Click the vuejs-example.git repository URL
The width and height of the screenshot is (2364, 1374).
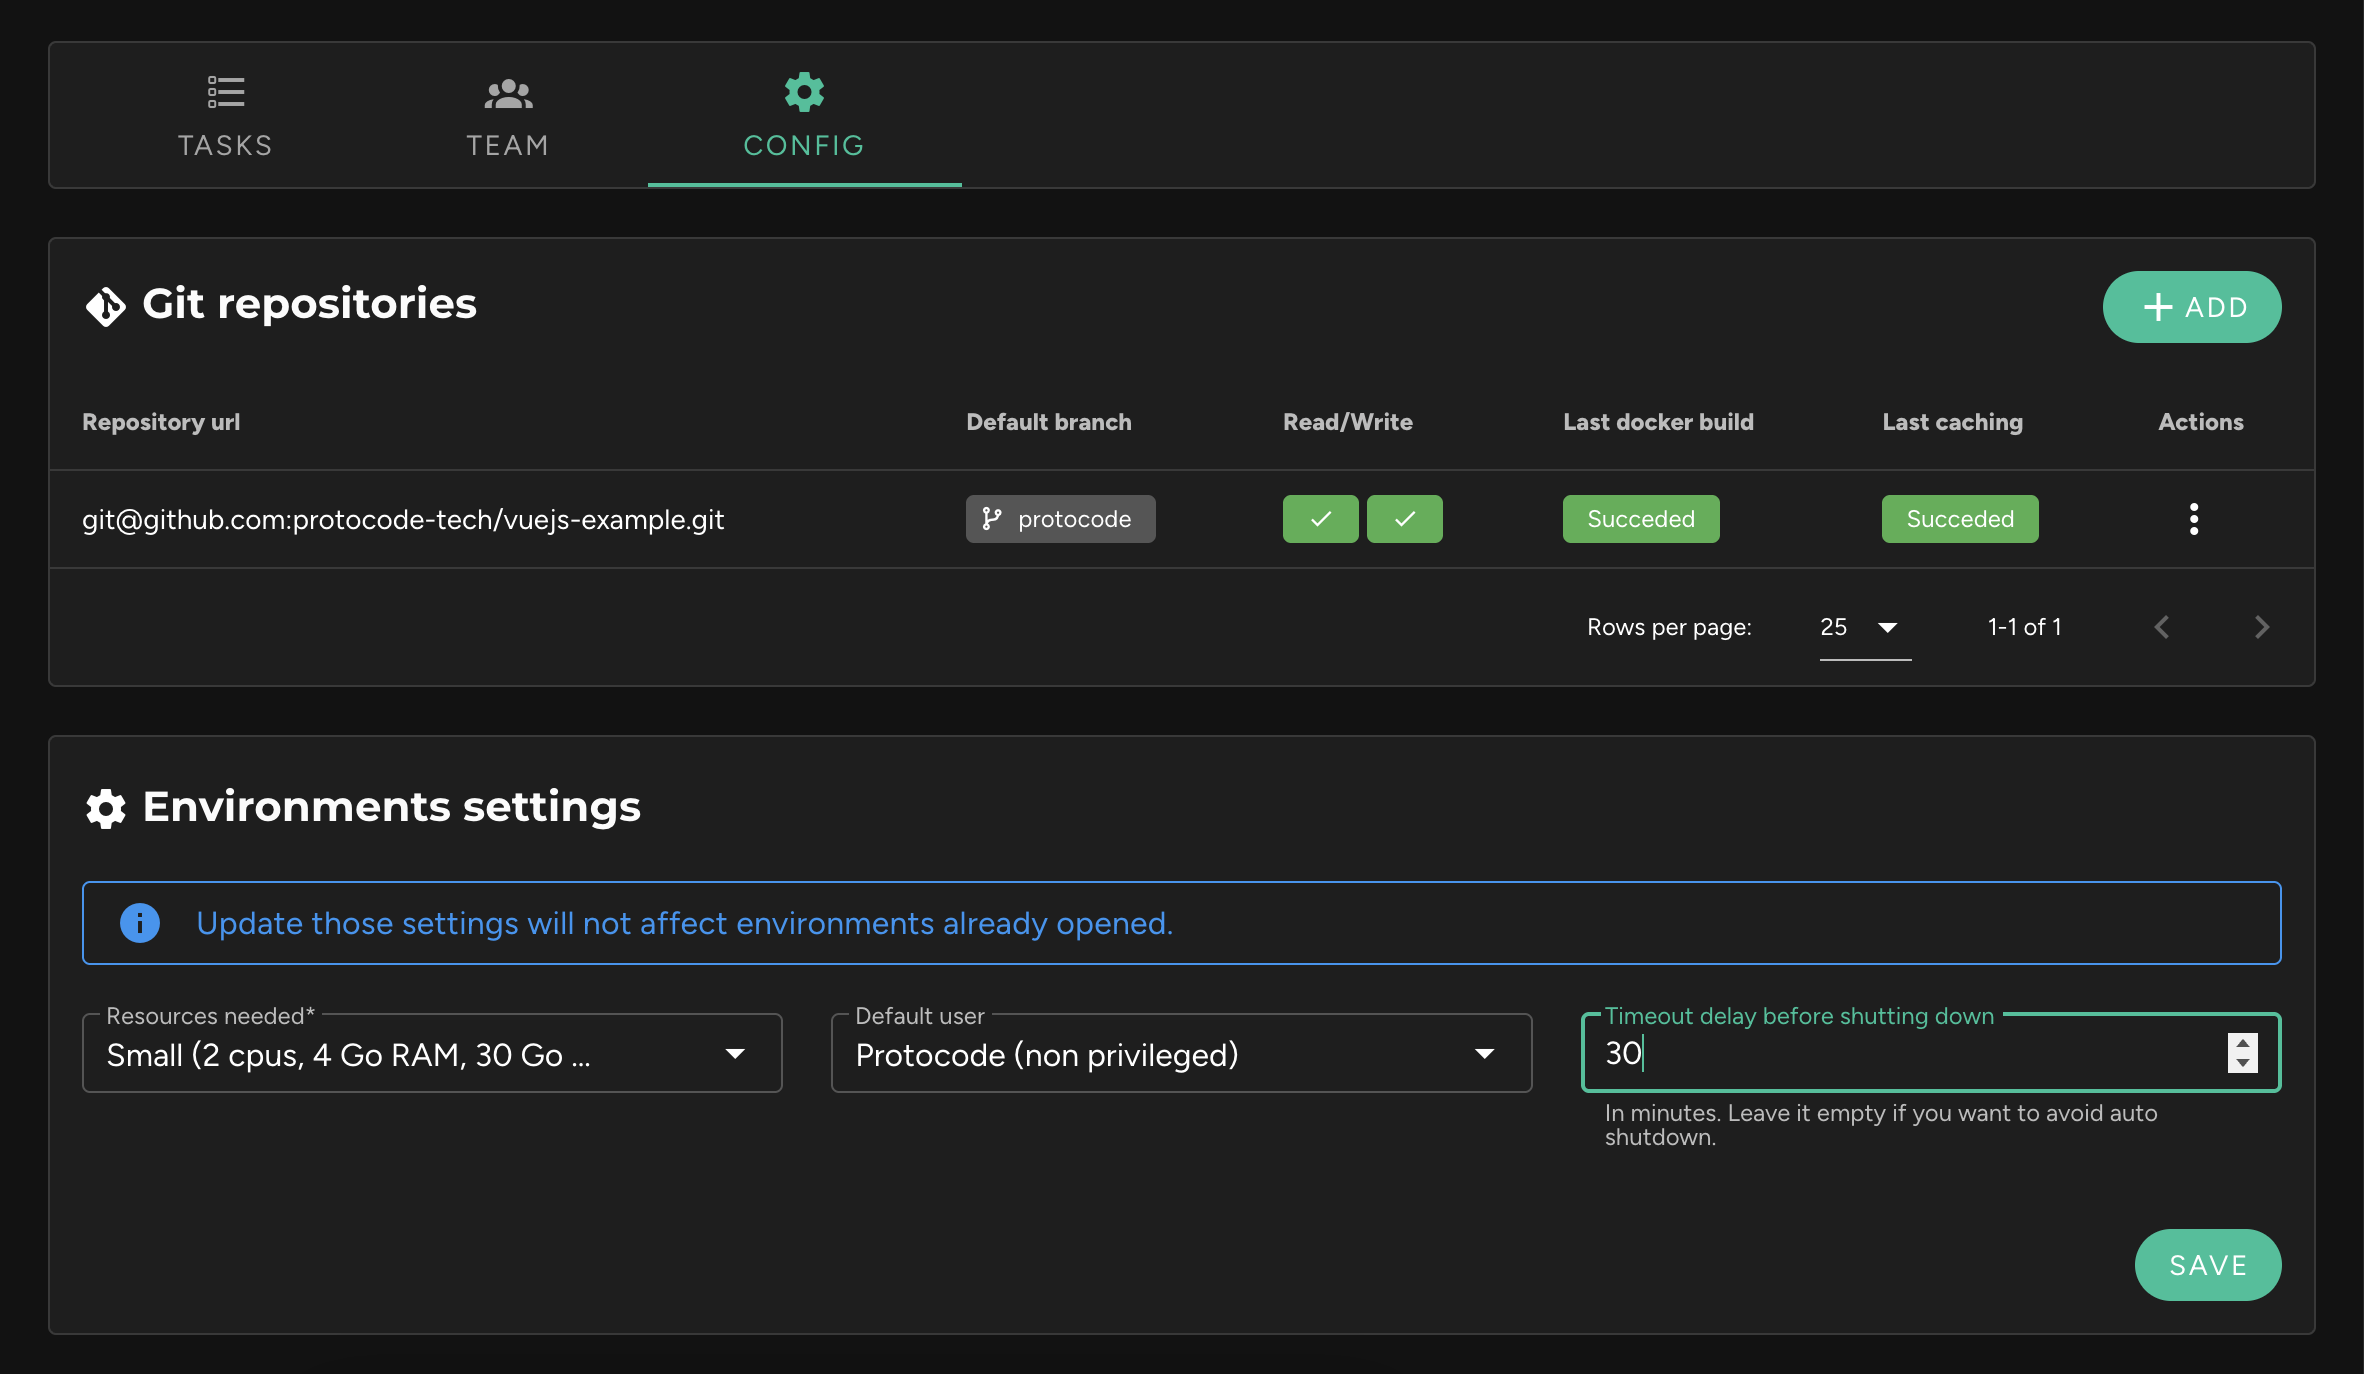click(x=403, y=520)
